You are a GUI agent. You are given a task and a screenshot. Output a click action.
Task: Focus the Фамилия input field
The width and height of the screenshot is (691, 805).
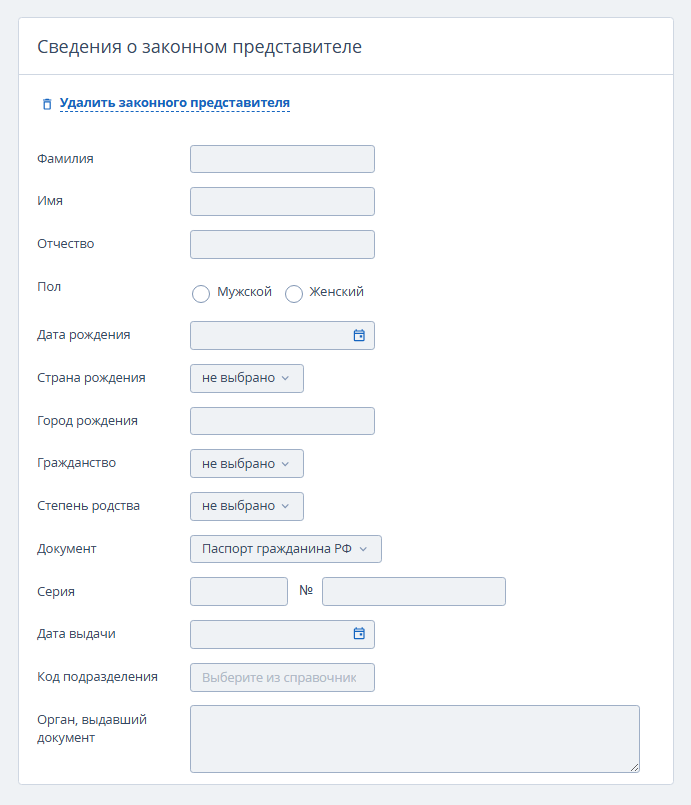point(282,159)
